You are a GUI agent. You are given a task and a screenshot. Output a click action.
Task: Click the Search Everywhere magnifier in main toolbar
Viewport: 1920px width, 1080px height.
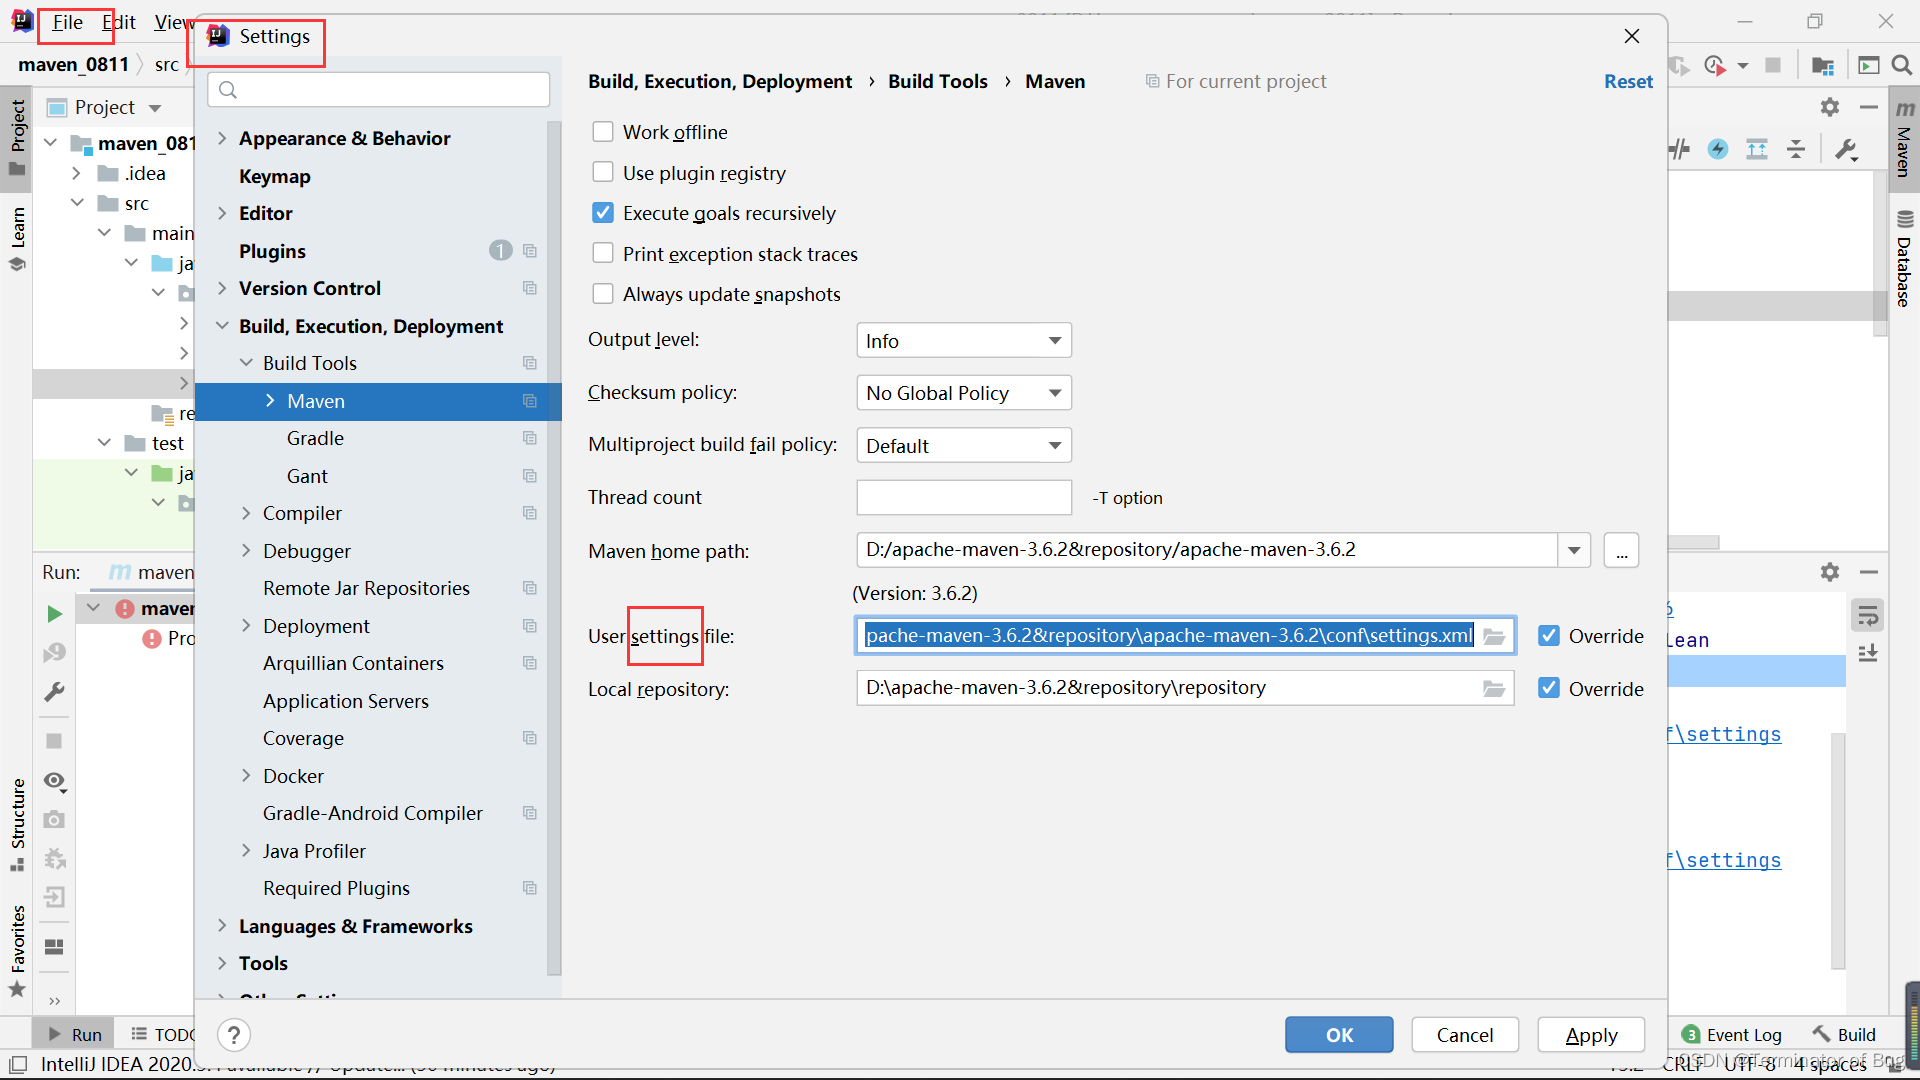(1902, 66)
